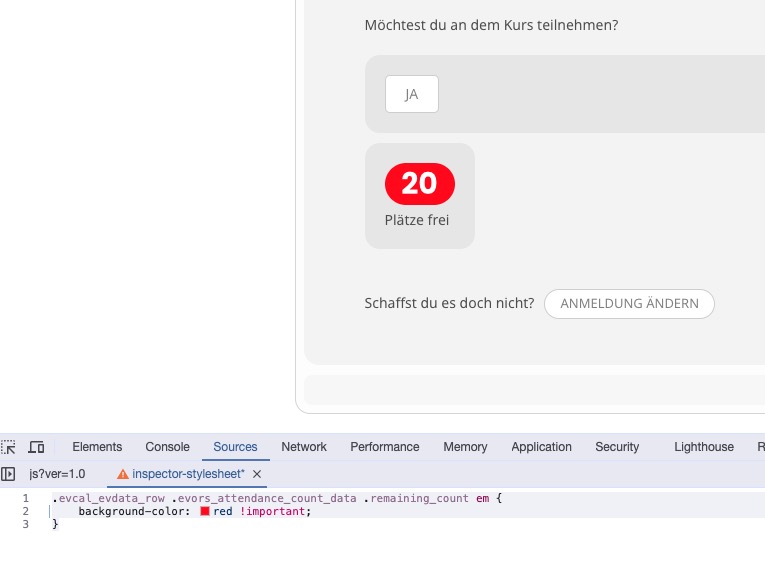Image resolution: width=765 pixels, height=588 pixels.
Task: Switch to the Elements panel
Action: [97, 447]
